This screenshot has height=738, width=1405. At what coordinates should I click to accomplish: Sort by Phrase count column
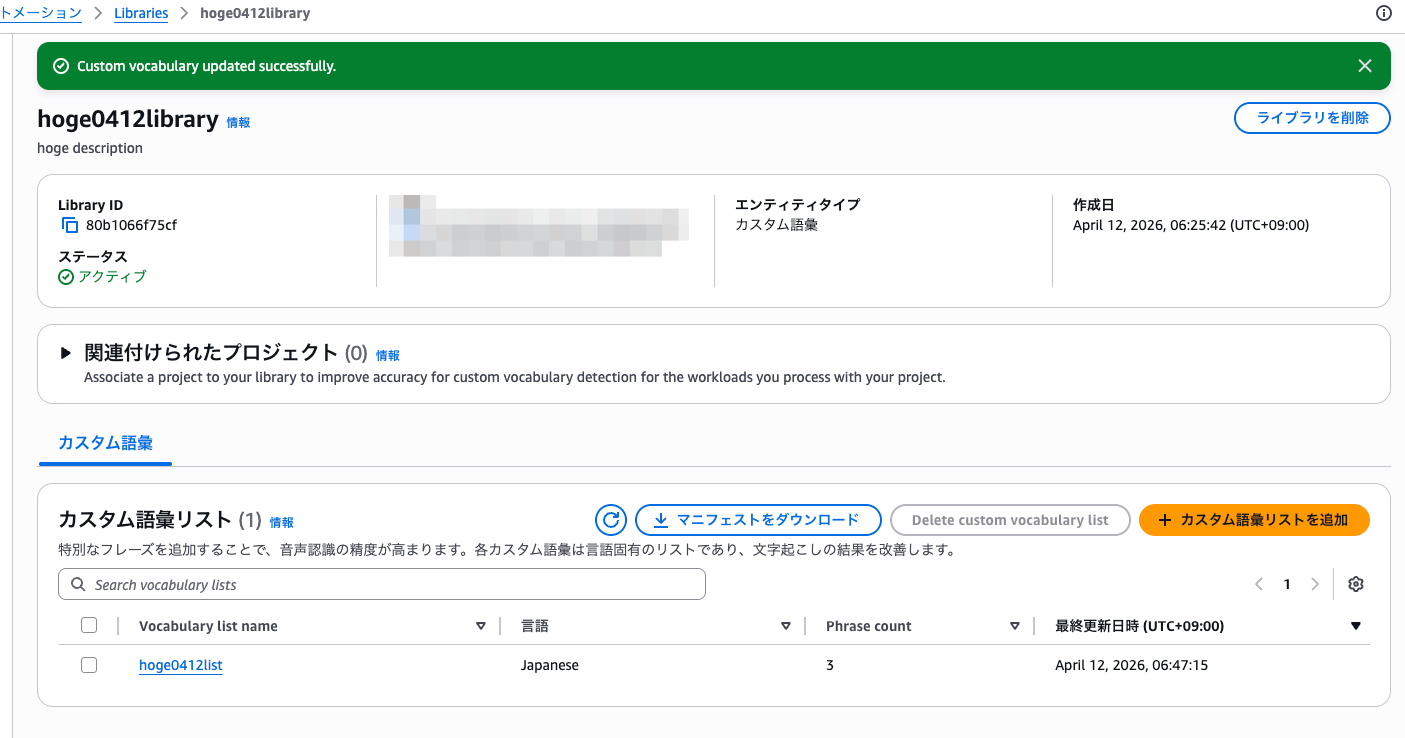coord(1015,626)
